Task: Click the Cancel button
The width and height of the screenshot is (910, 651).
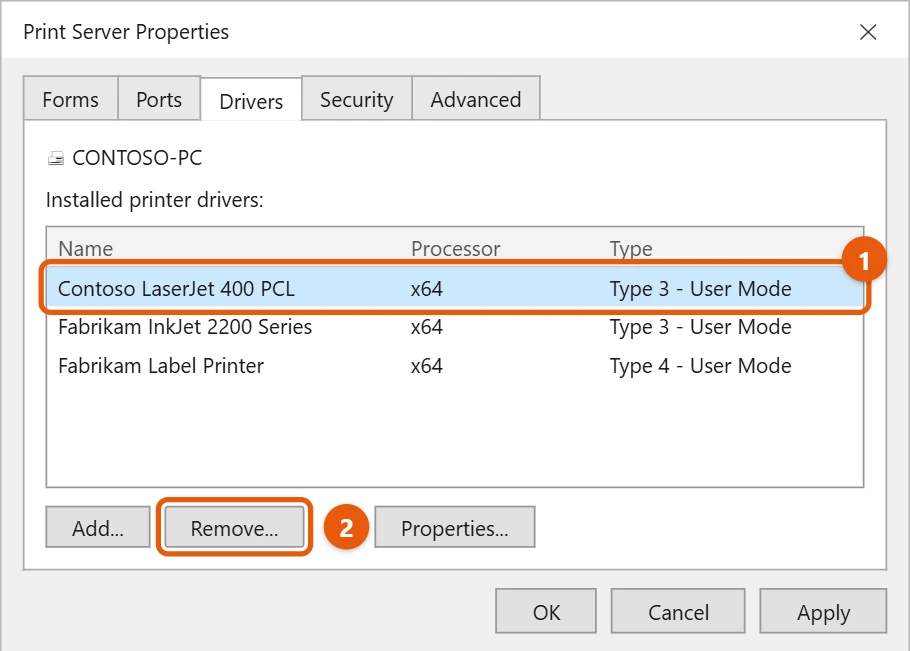Action: point(678,612)
